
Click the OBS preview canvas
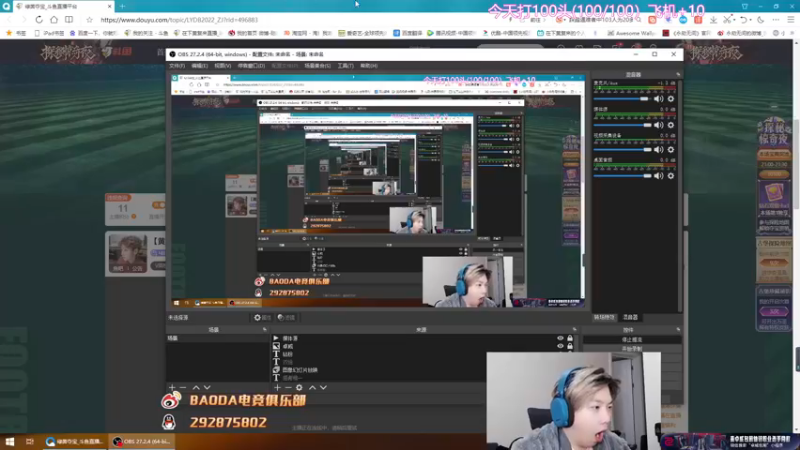point(378,191)
